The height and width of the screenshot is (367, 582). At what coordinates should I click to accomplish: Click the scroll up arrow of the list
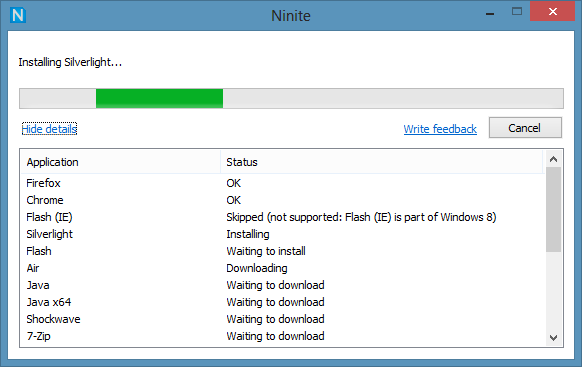[553, 159]
